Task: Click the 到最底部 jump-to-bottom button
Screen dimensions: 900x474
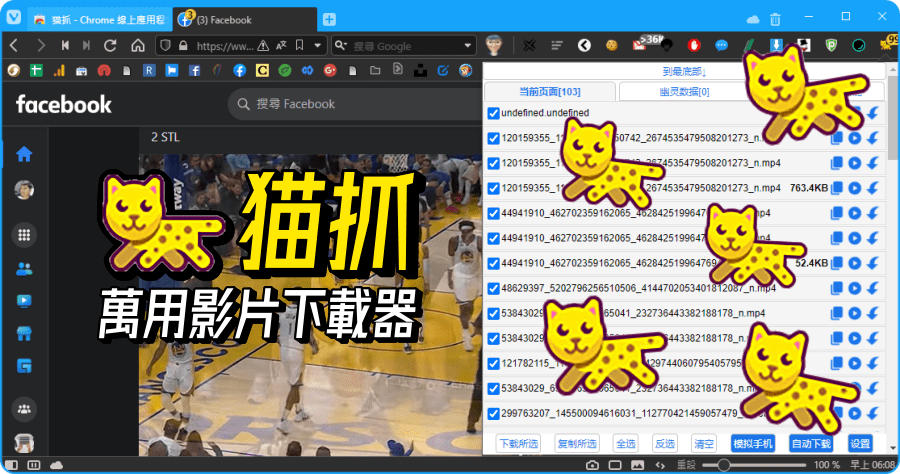Action: (684, 71)
